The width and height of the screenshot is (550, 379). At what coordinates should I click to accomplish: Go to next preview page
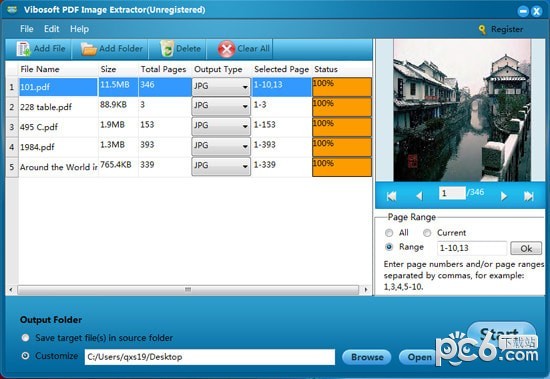(504, 196)
